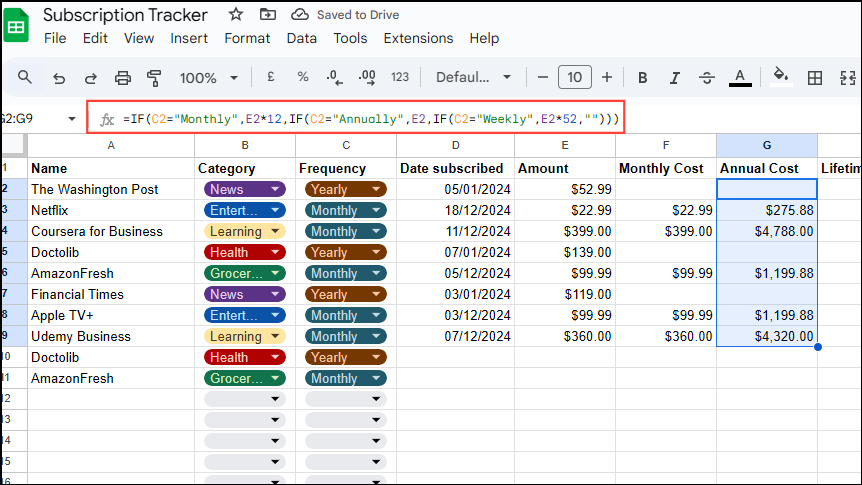This screenshot has width=862, height=485.
Task: Open the Extensions menu
Action: (x=418, y=38)
